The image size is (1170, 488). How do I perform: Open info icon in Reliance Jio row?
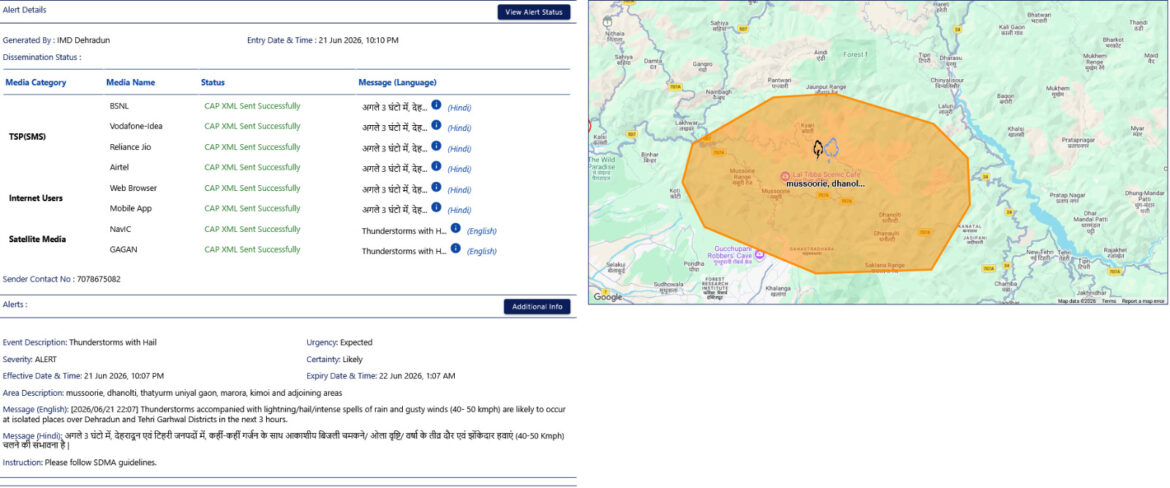coord(437,146)
